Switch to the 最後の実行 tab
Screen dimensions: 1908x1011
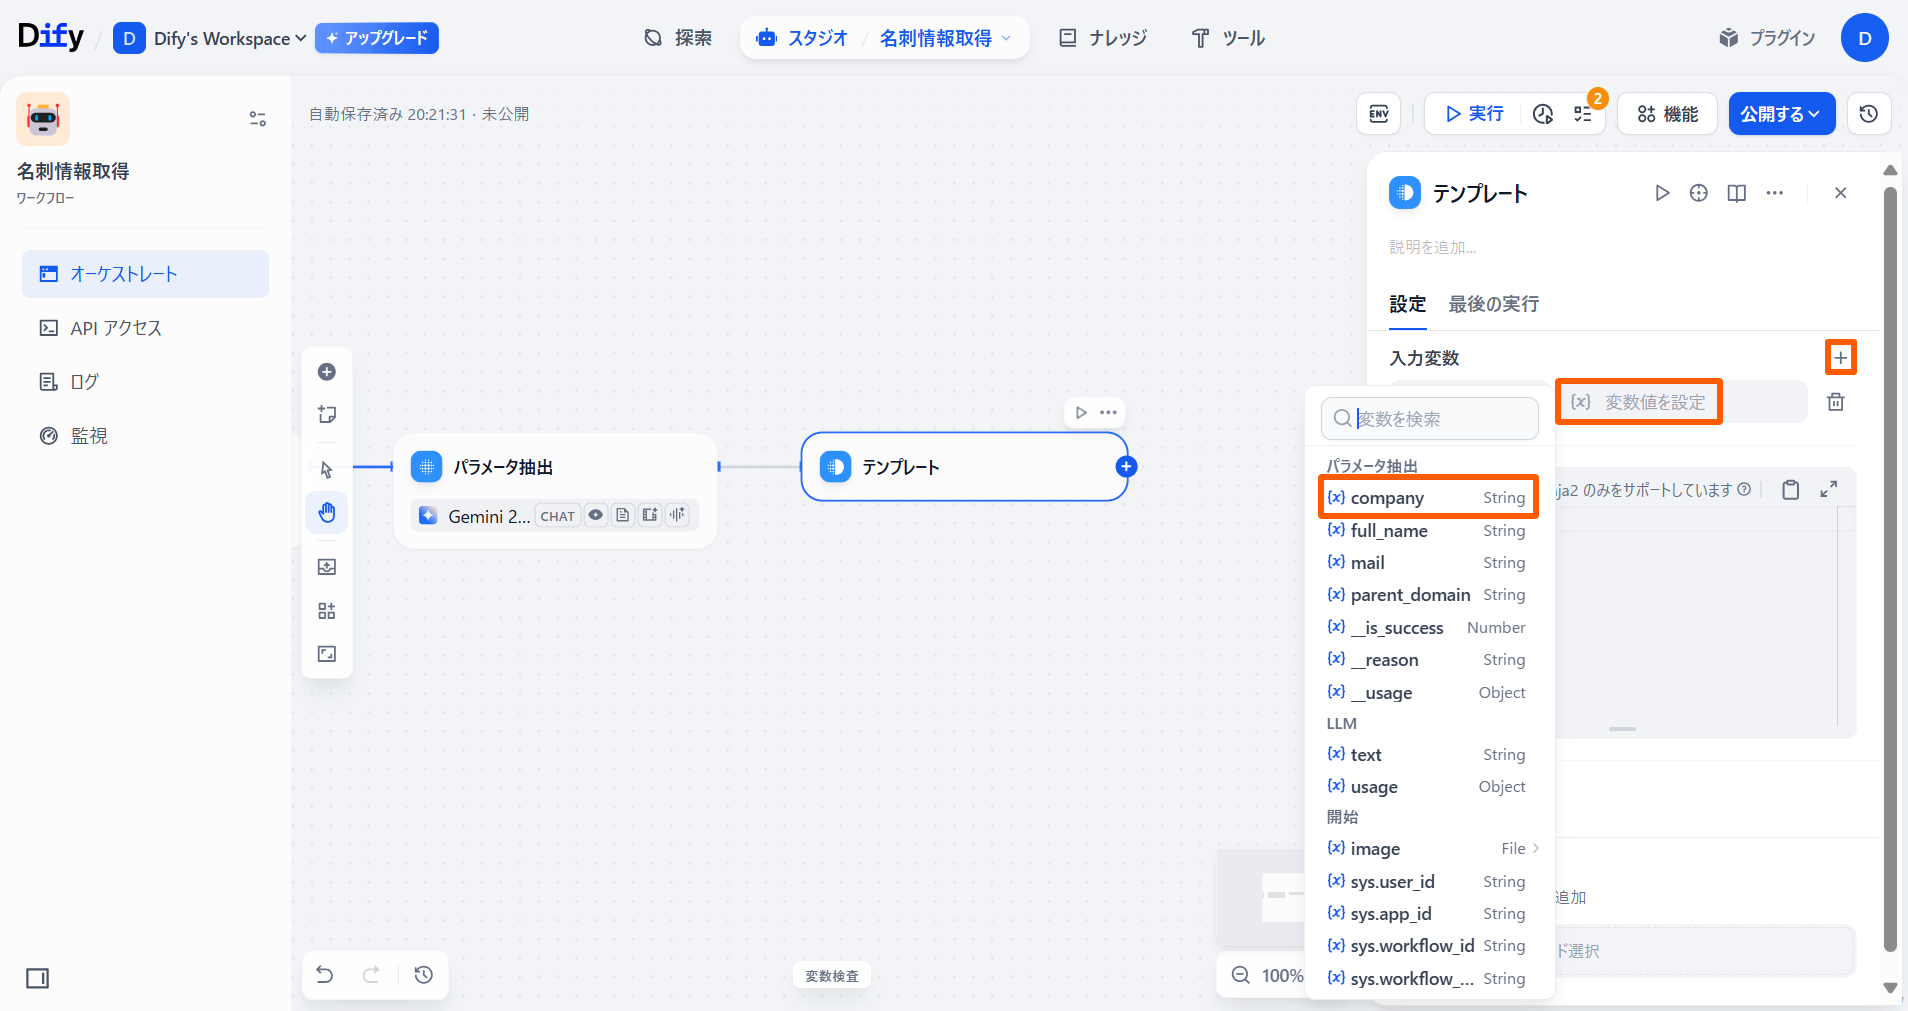pyautogui.click(x=1493, y=304)
